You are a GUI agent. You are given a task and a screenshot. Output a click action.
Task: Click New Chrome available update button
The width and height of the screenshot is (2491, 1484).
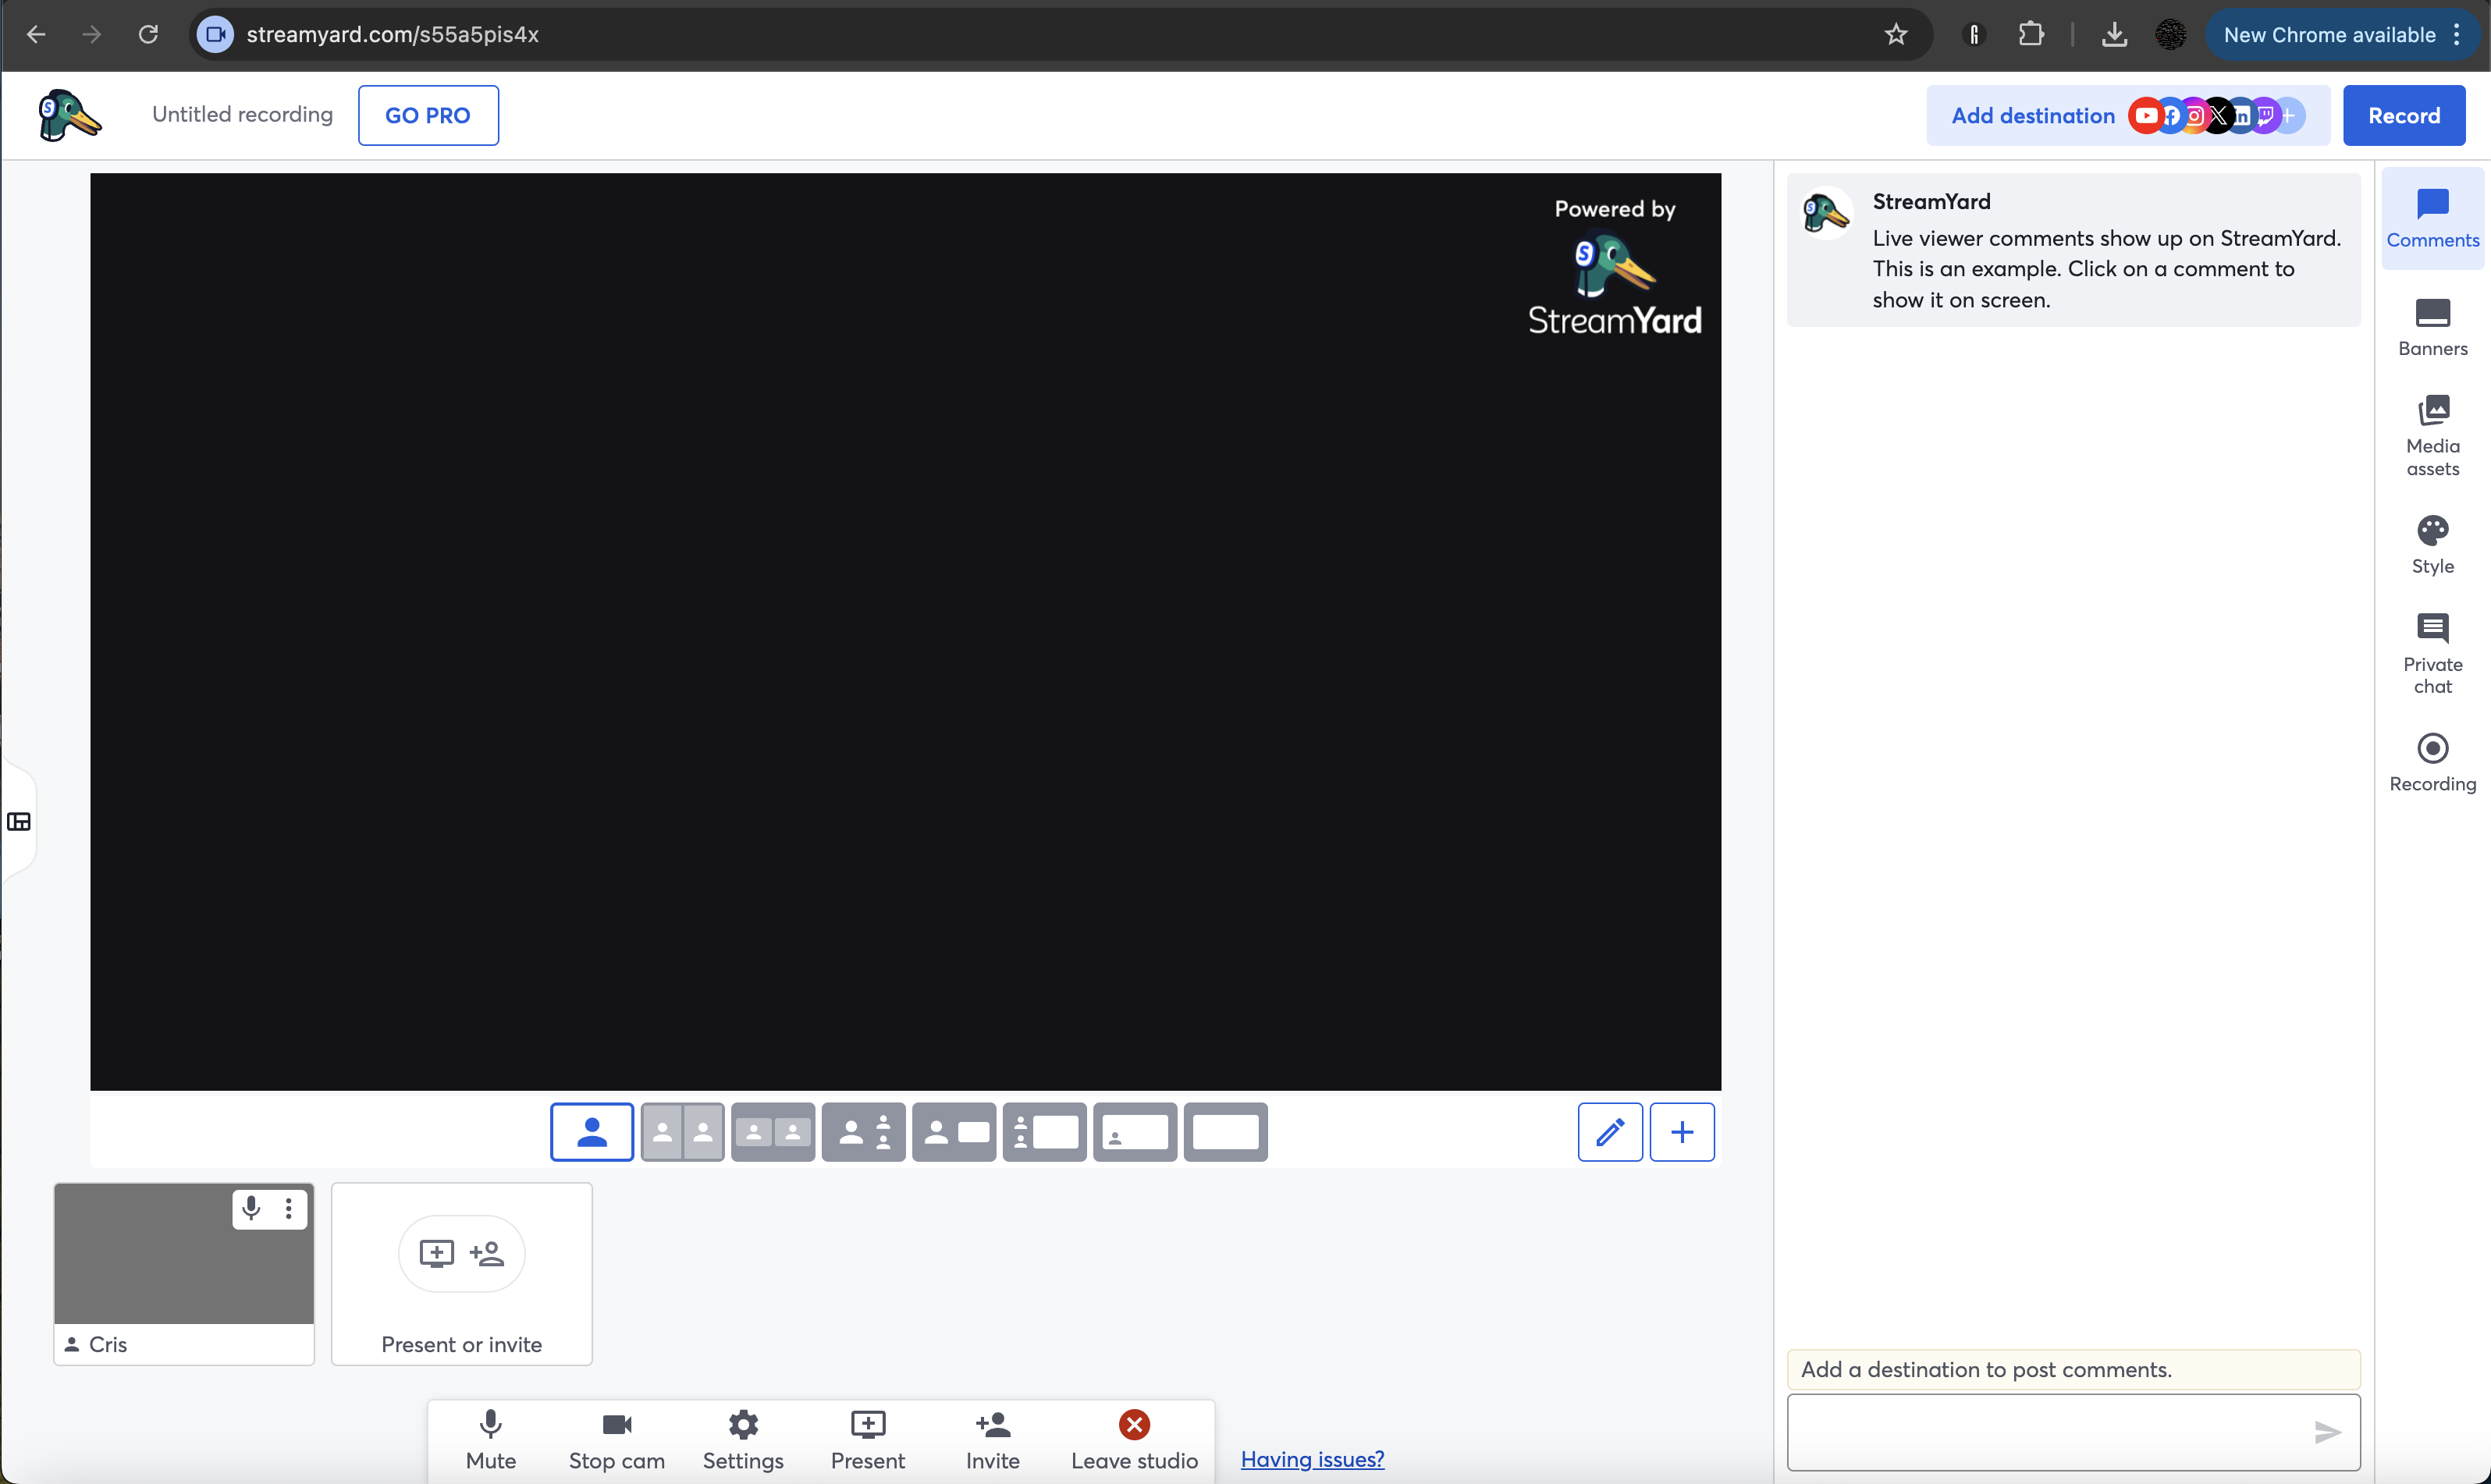2342,34
